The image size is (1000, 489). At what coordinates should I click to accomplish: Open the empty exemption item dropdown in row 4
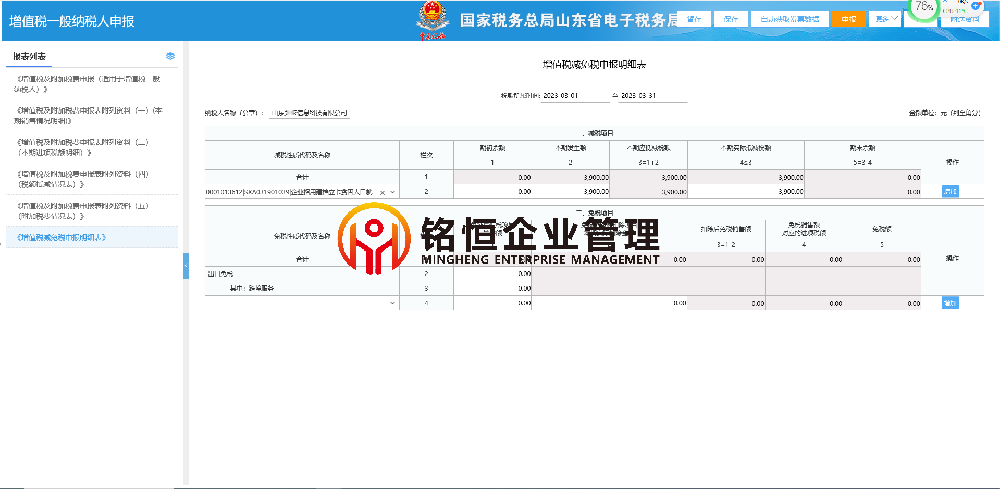point(392,303)
